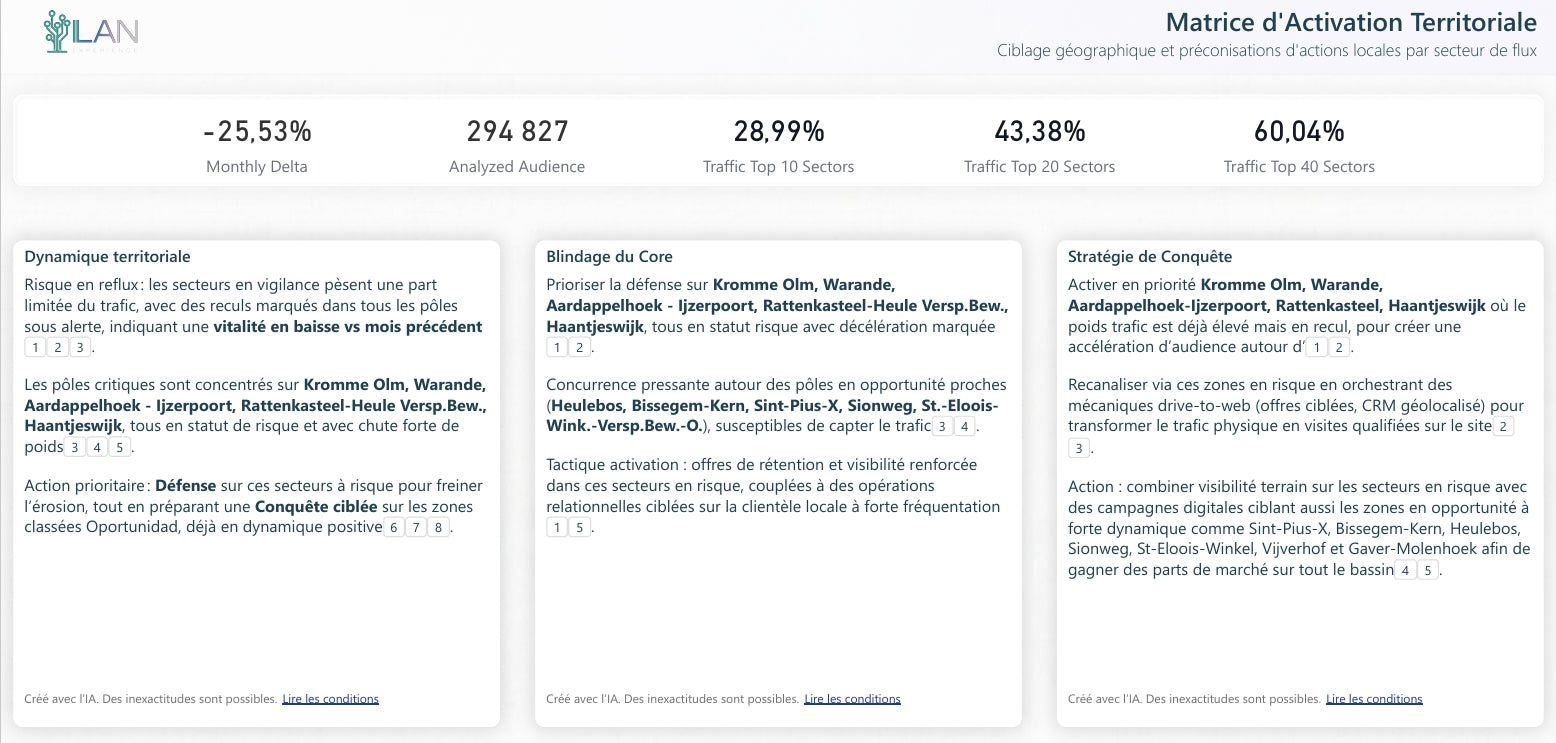Open citation 5 in Blindage du Core card
The height and width of the screenshot is (743, 1556).
pyautogui.click(x=580, y=527)
